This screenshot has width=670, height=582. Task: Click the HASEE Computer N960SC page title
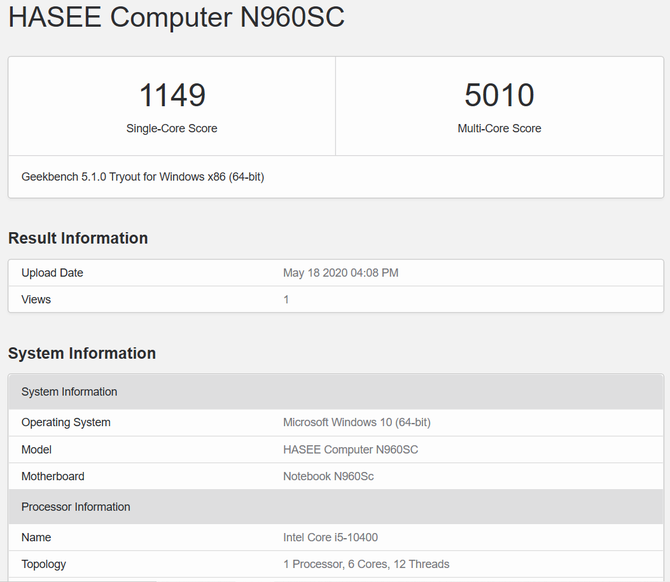click(176, 17)
